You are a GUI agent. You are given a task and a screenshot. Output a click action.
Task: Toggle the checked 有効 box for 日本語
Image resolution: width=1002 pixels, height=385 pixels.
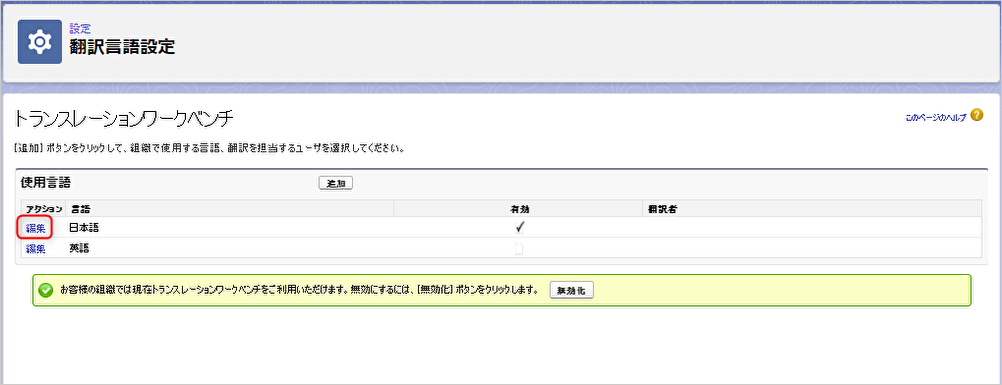[x=520, y=227]
